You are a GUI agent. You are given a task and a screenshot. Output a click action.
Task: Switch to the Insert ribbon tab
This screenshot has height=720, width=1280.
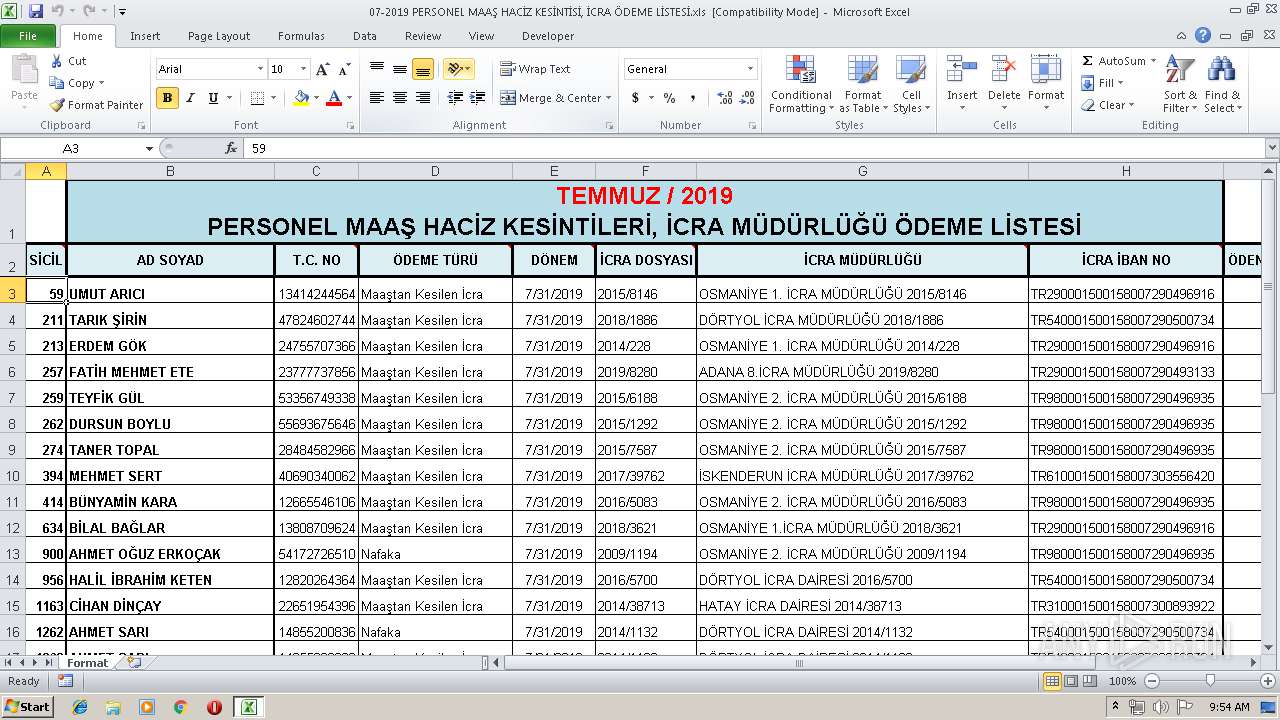pos(145,36)
